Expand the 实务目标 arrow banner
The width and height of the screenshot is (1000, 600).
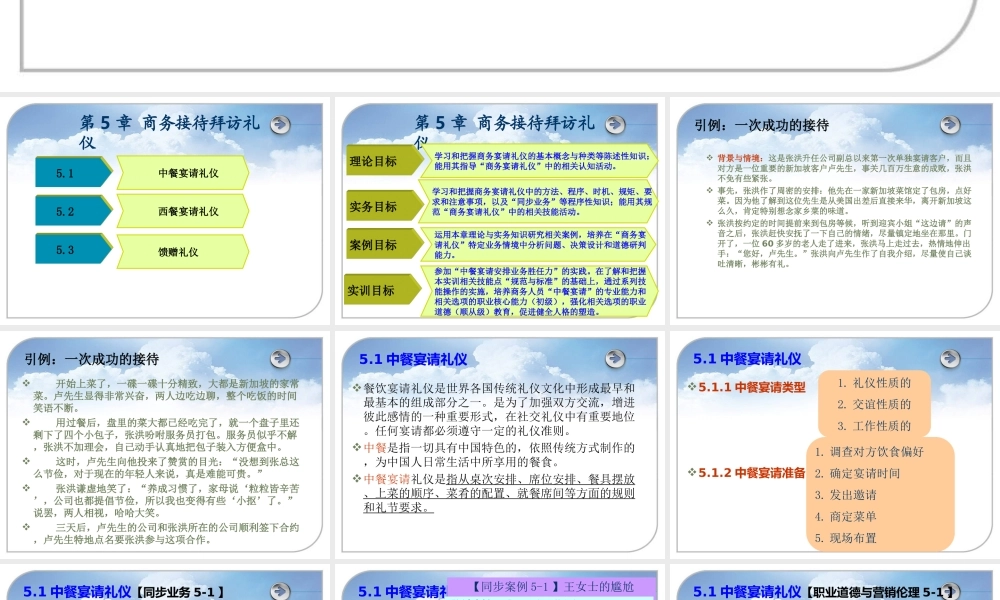[372, 207]
